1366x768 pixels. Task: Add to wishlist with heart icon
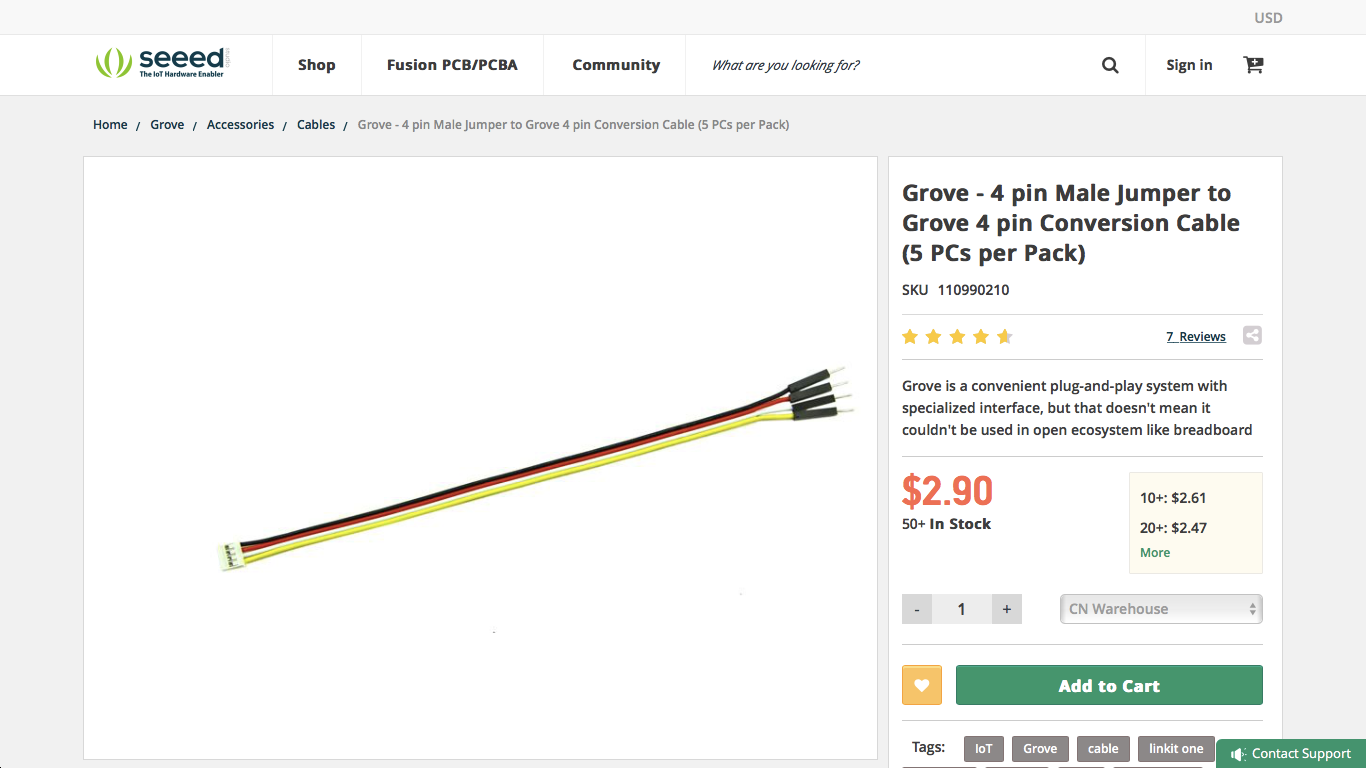pyautogui.click(x=922, y=686)
